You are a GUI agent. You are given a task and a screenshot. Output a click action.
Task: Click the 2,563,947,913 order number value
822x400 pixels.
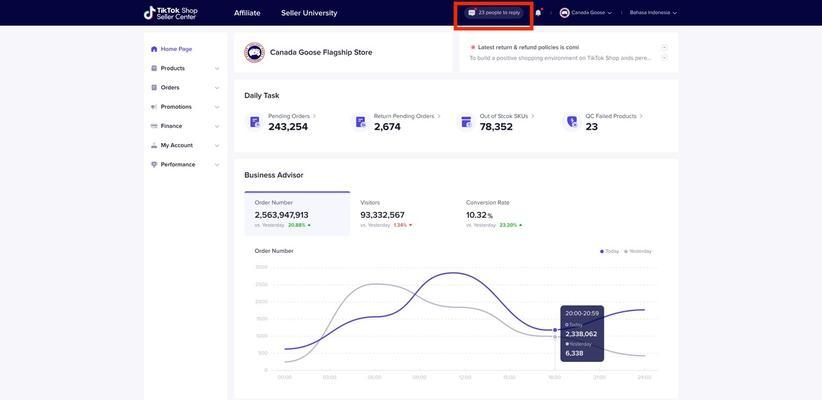[282, 215]
